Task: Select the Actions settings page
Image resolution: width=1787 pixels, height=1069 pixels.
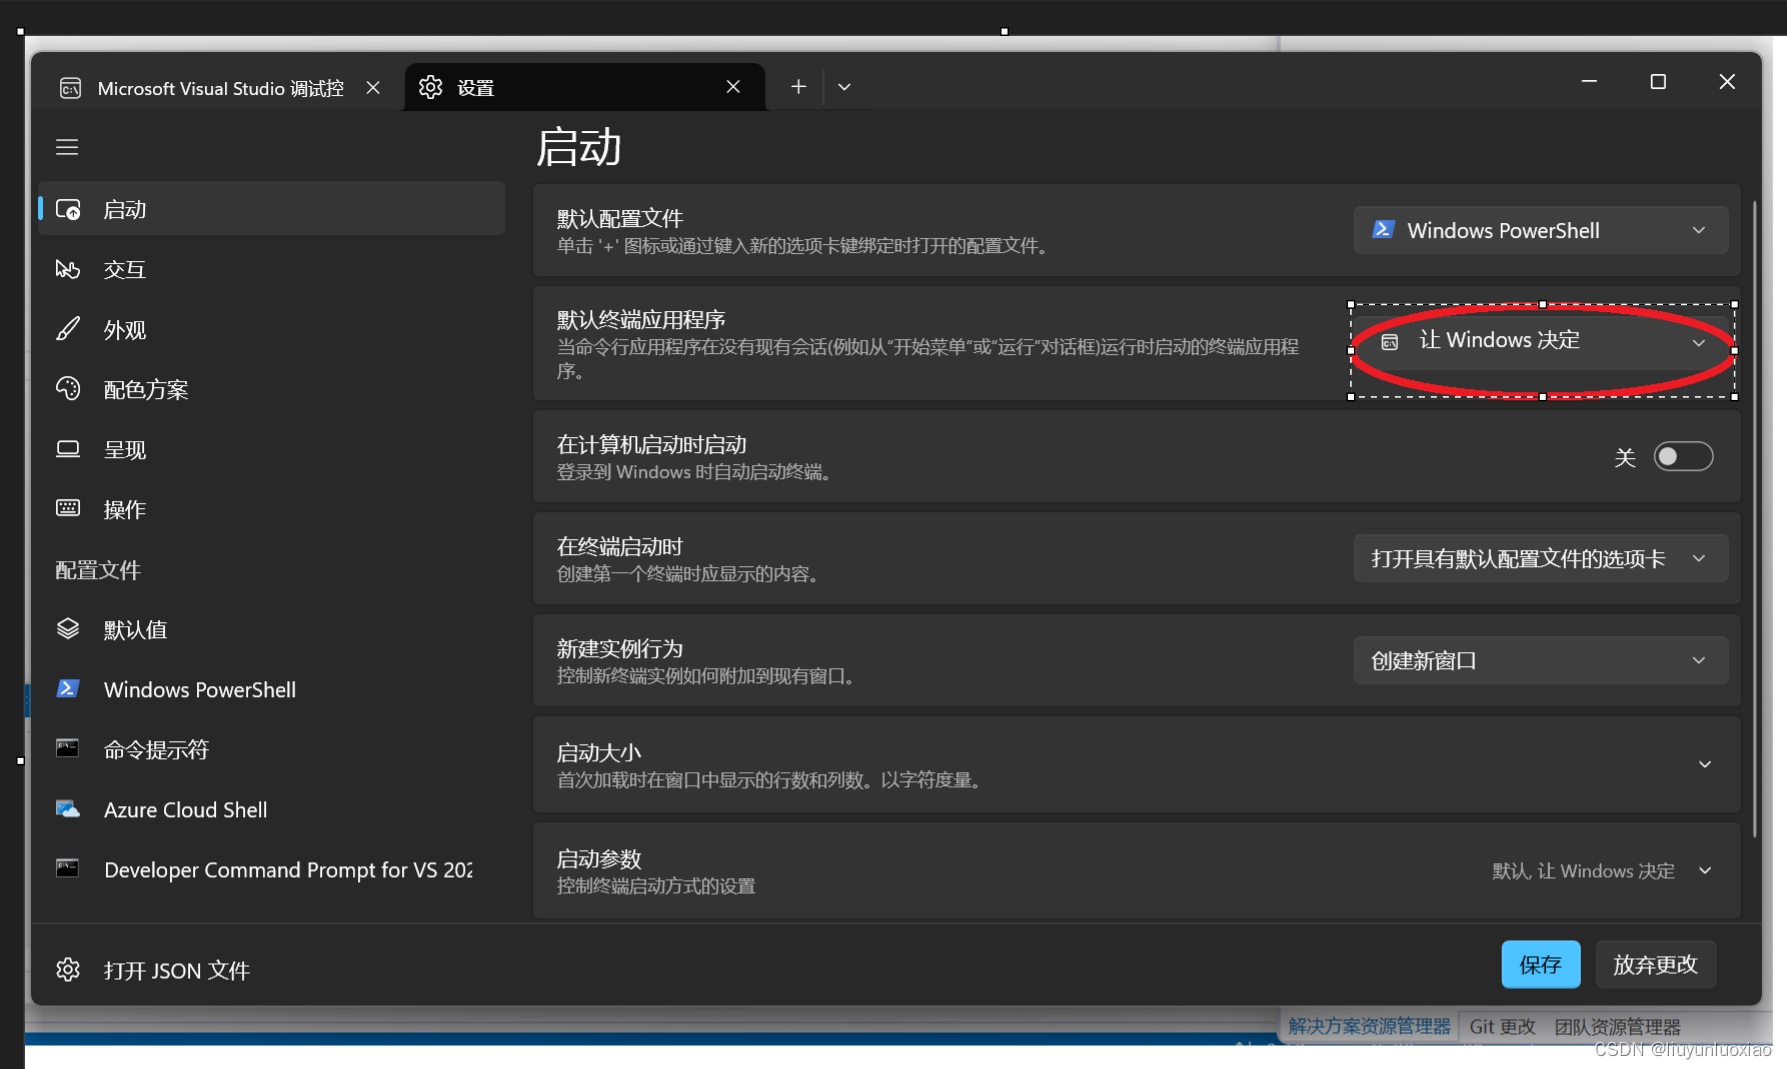Action: (271, 509)
